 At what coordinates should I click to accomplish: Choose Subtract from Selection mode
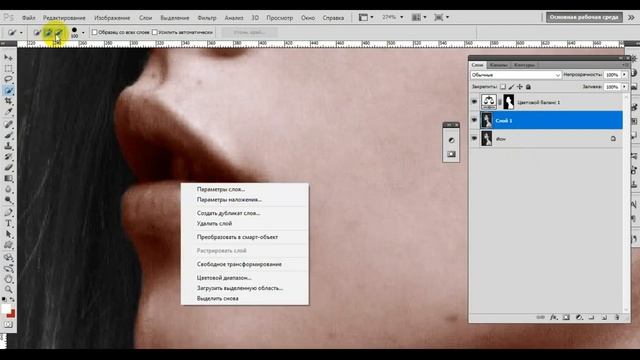(59, 32)
